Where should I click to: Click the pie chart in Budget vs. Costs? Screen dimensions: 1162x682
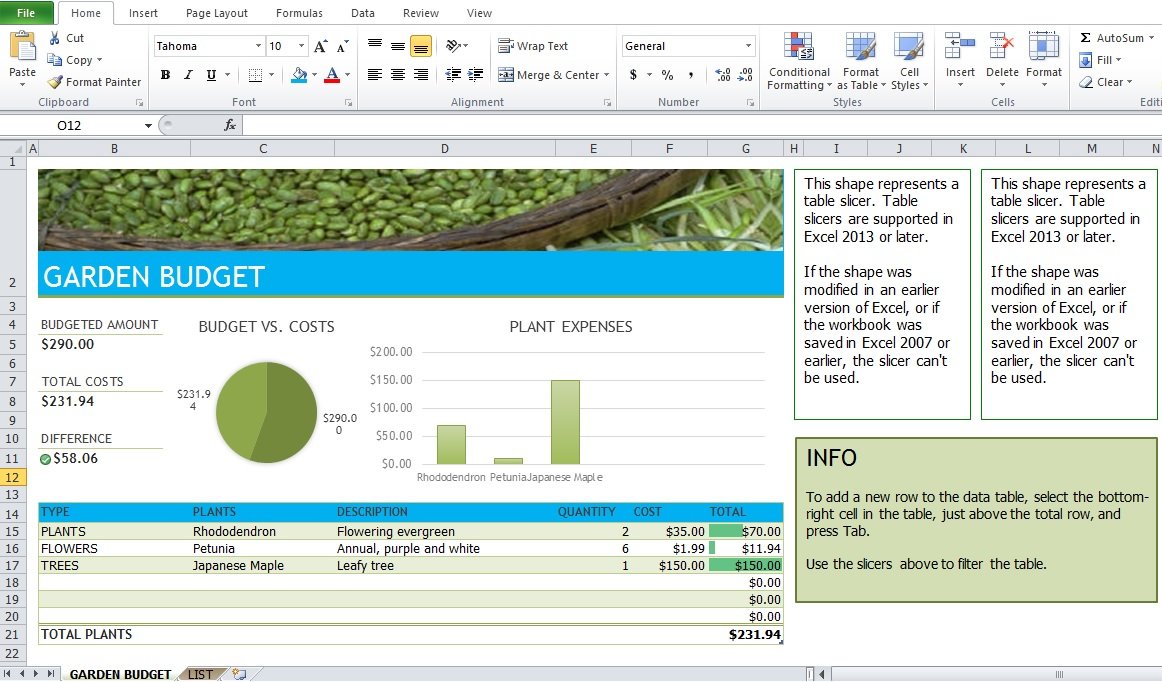tap(266, 412)
